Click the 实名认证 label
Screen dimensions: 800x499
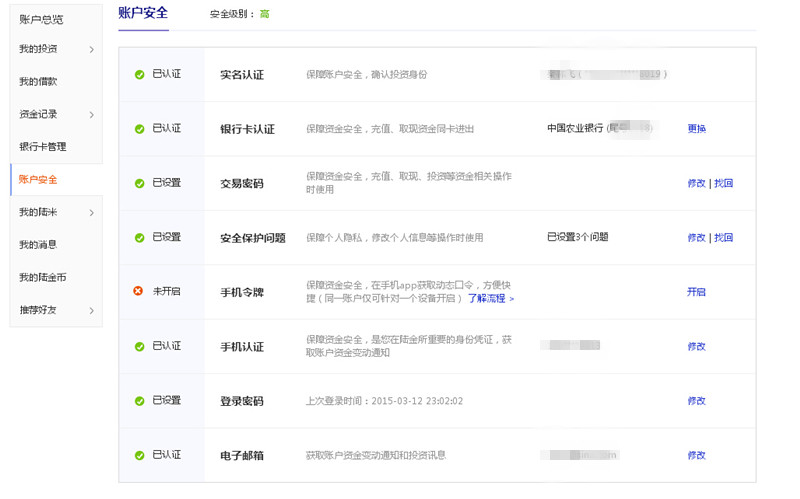[x=242, y=75]
